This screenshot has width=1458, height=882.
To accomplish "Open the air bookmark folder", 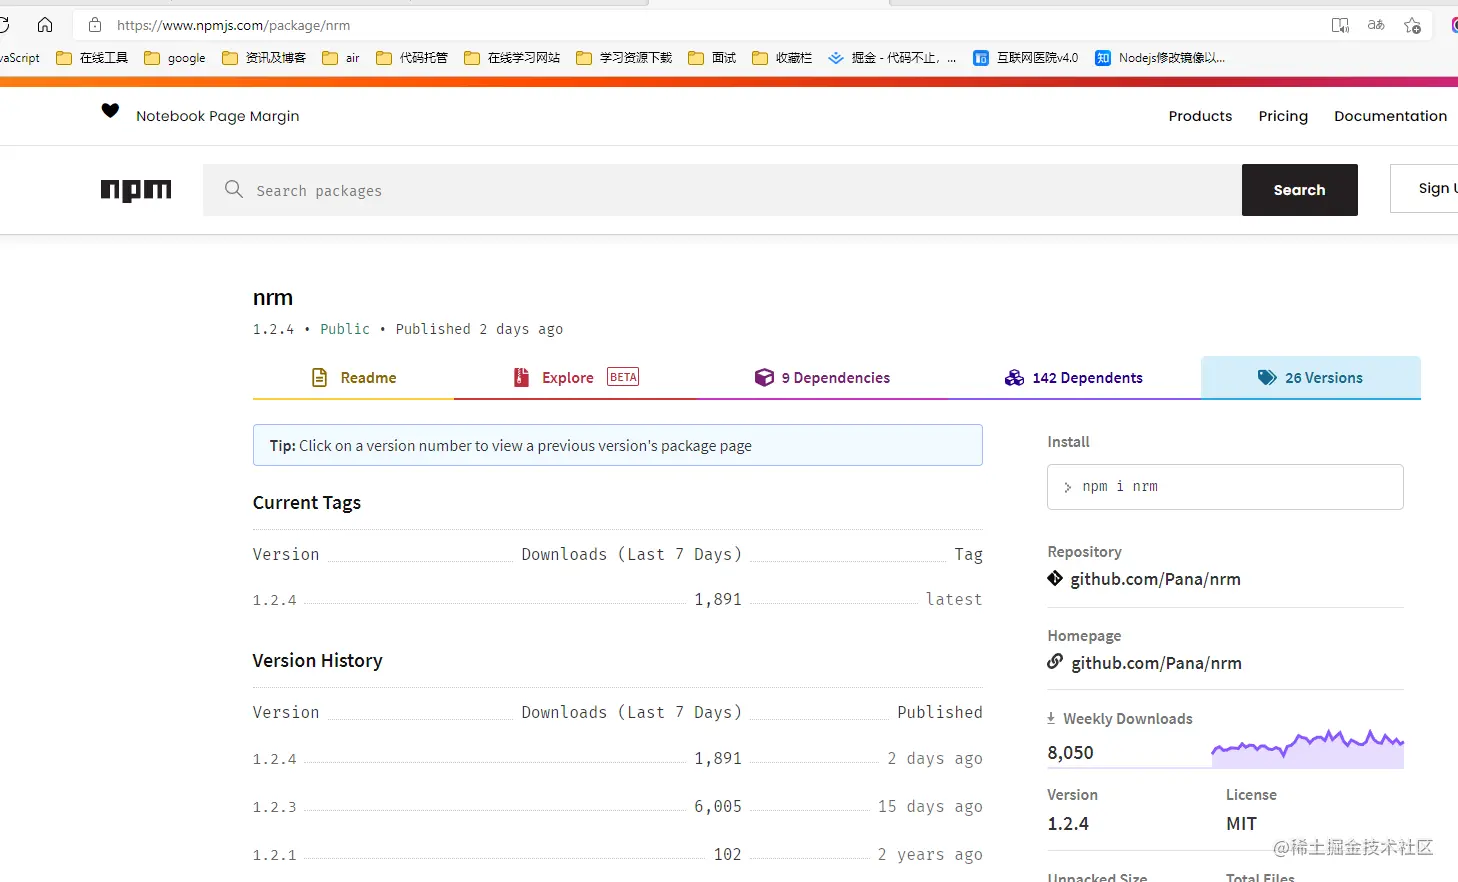I will [341, 58].
